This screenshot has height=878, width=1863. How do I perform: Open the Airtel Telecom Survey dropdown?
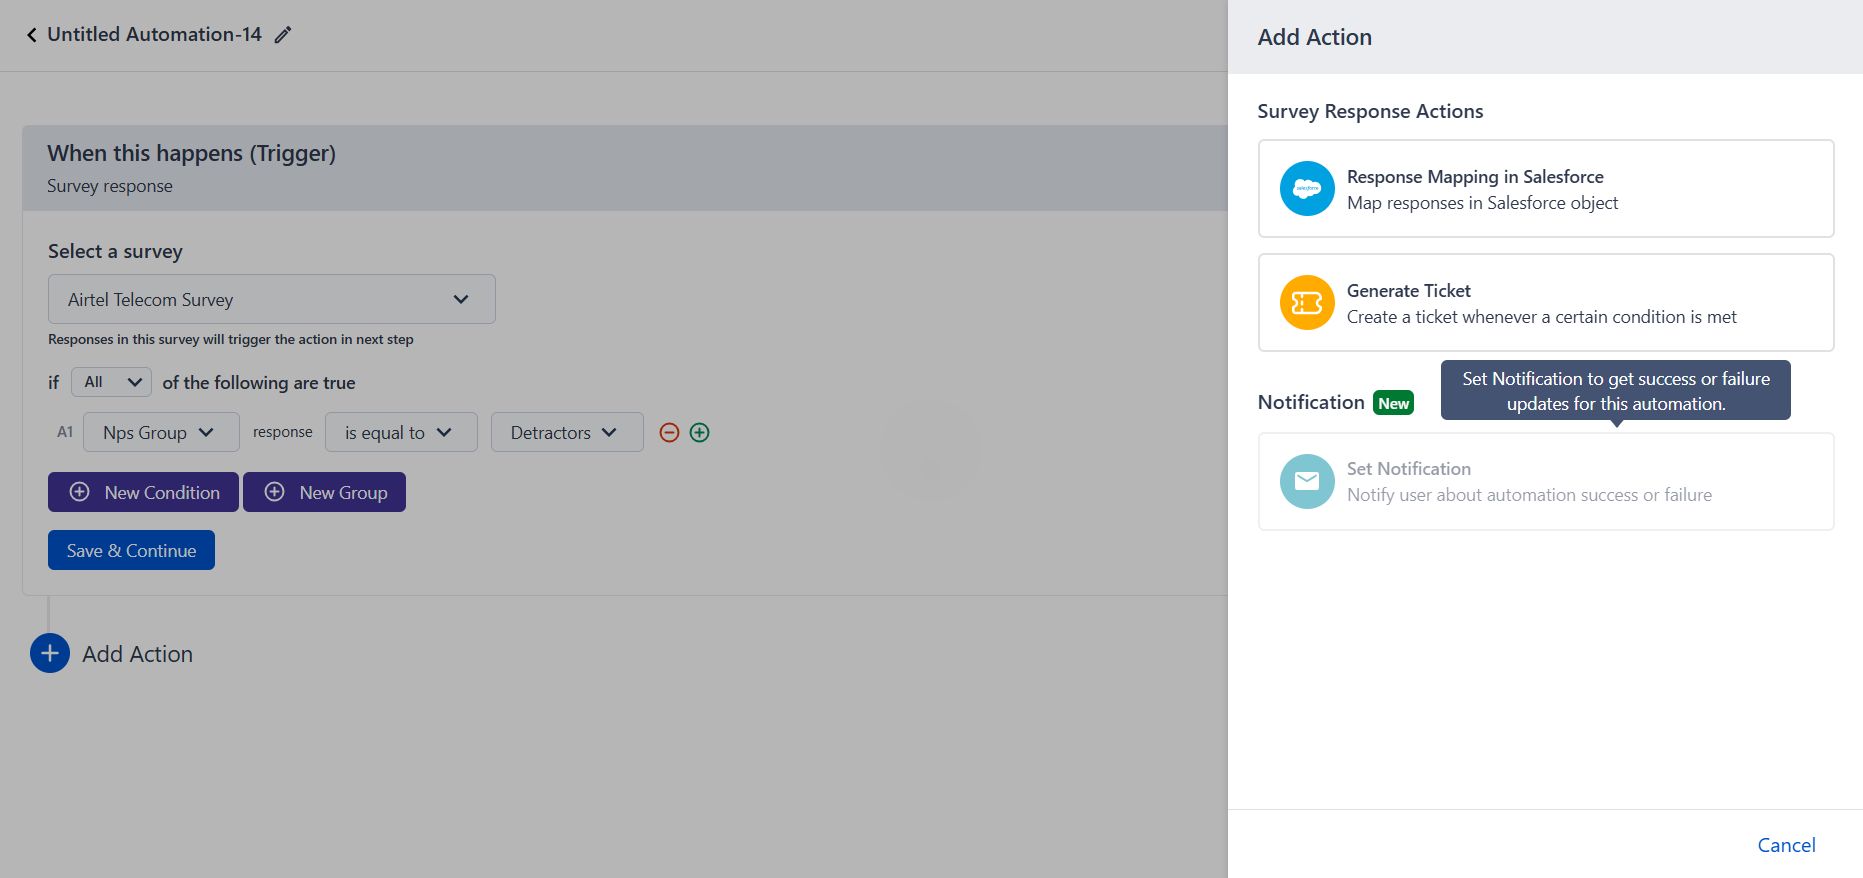pos(271,299)
